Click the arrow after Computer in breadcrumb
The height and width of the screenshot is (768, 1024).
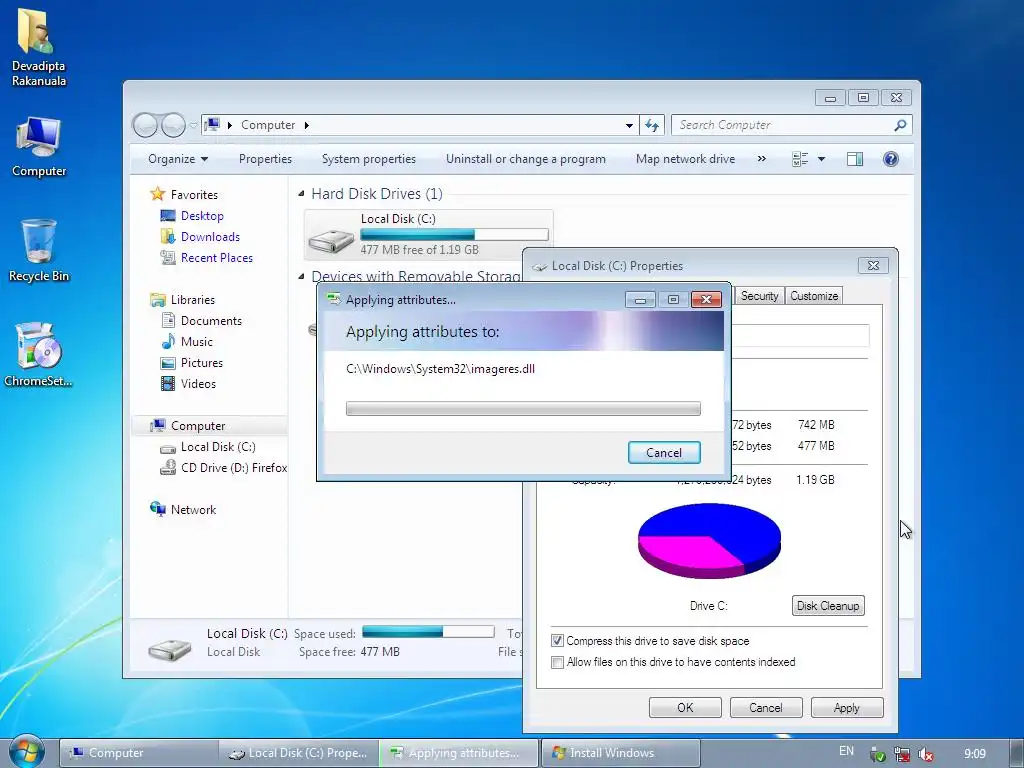[x=306, y=125]
